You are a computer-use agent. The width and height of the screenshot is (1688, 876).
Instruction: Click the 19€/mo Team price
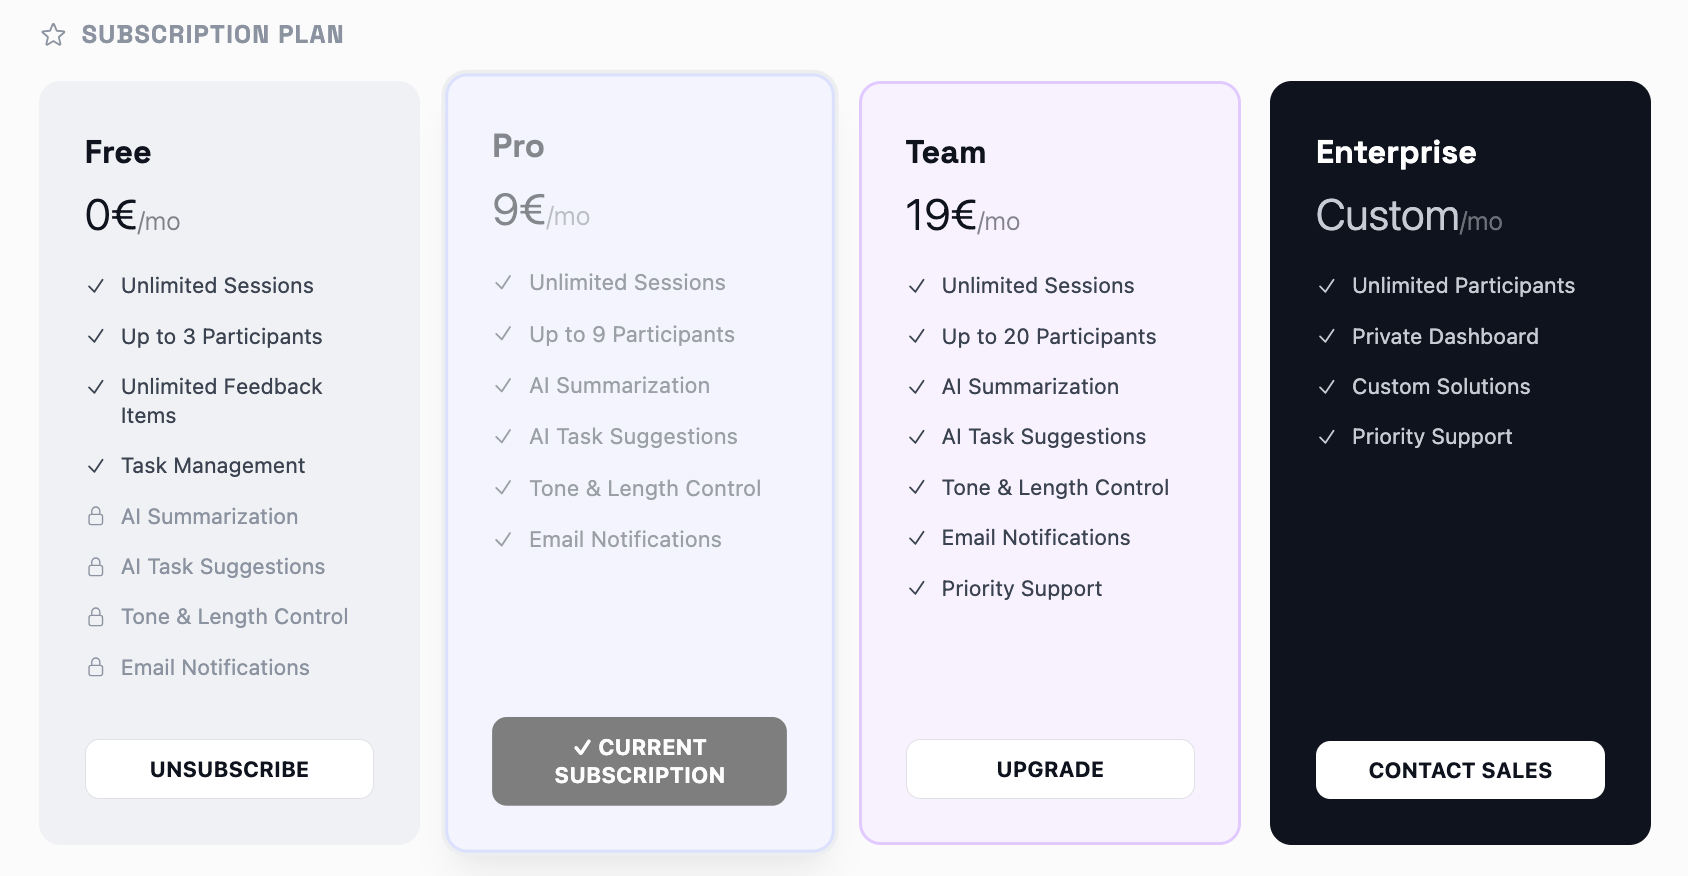click(x=962, y=216)
